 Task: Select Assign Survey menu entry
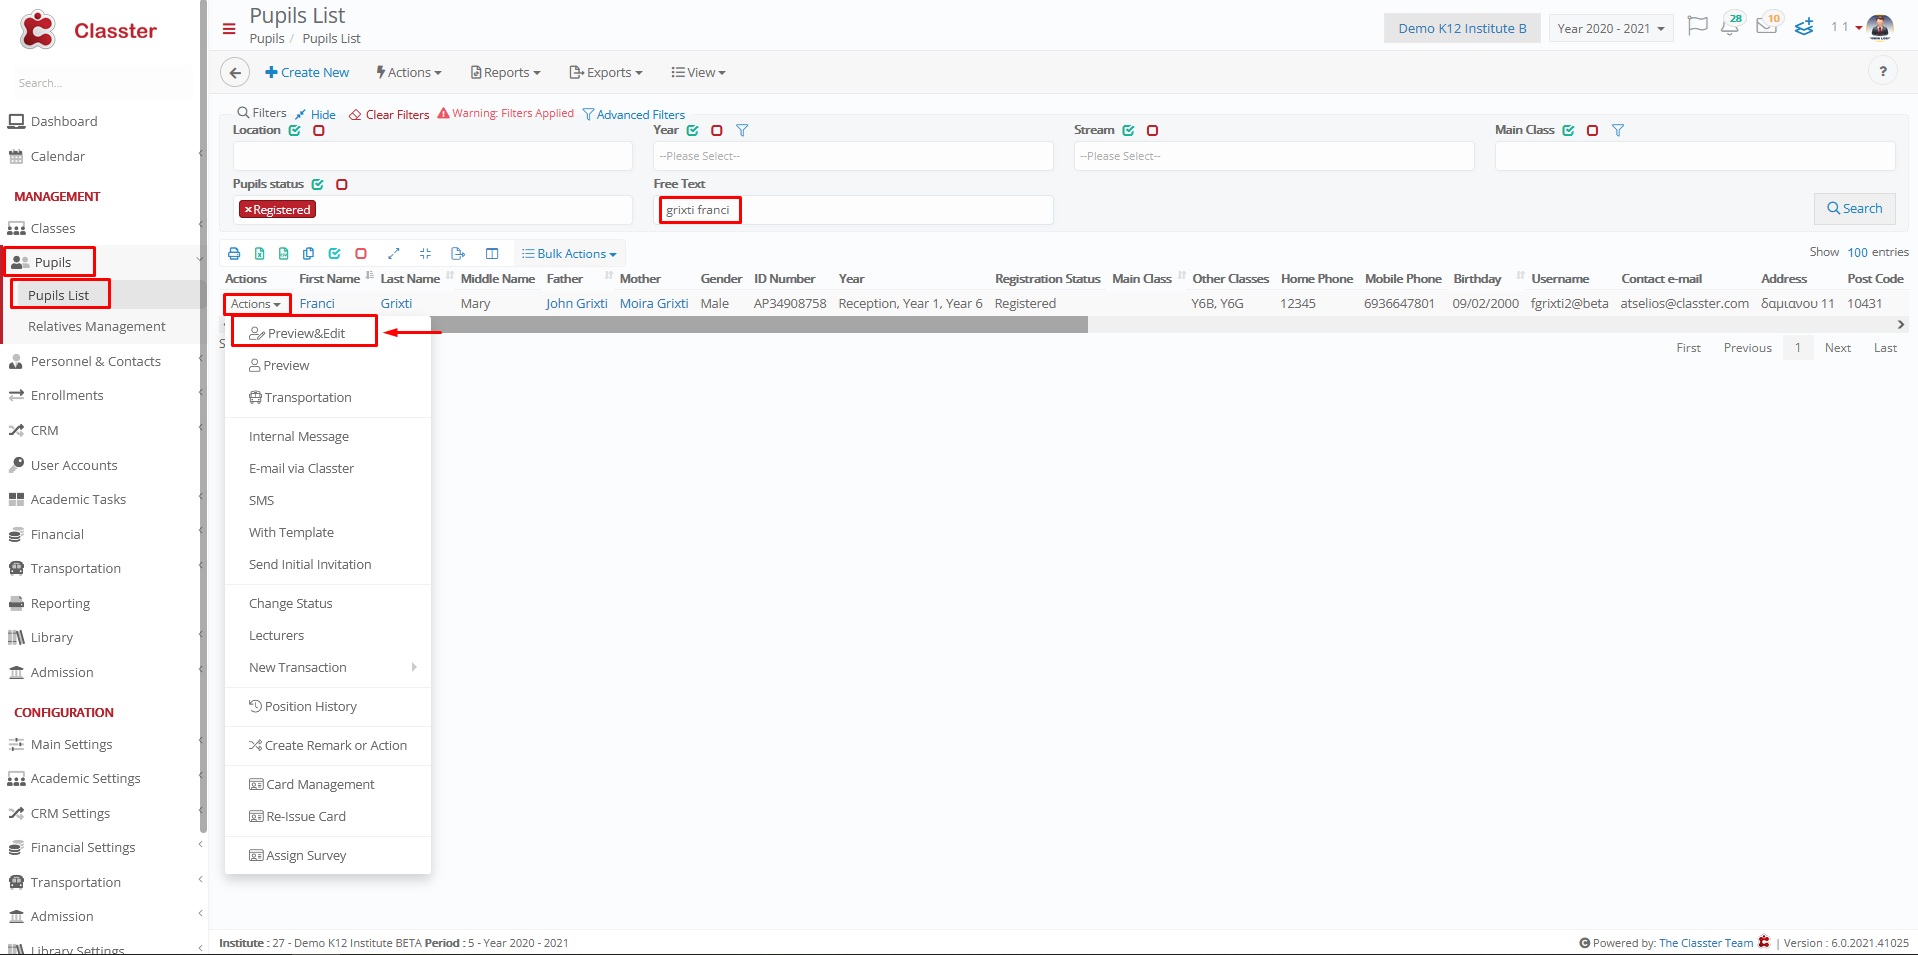(328, 855)
